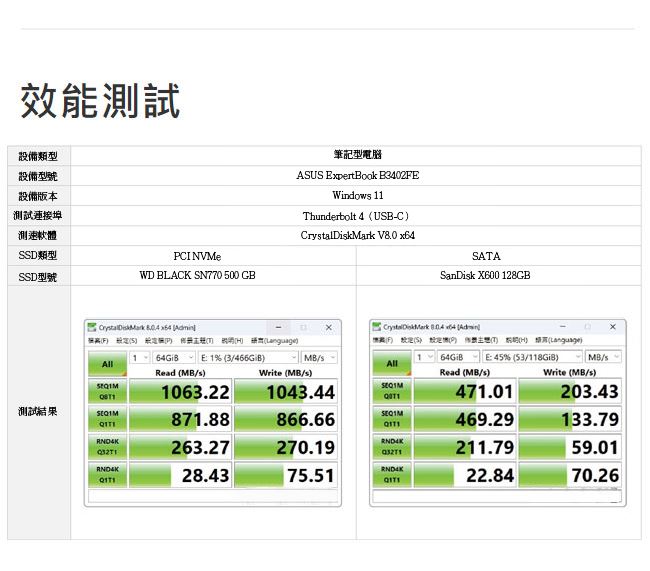This screenshot has width=650, height=571.
Task: Run All tests in the SanDisk X600 window
Action: (392, 365)
